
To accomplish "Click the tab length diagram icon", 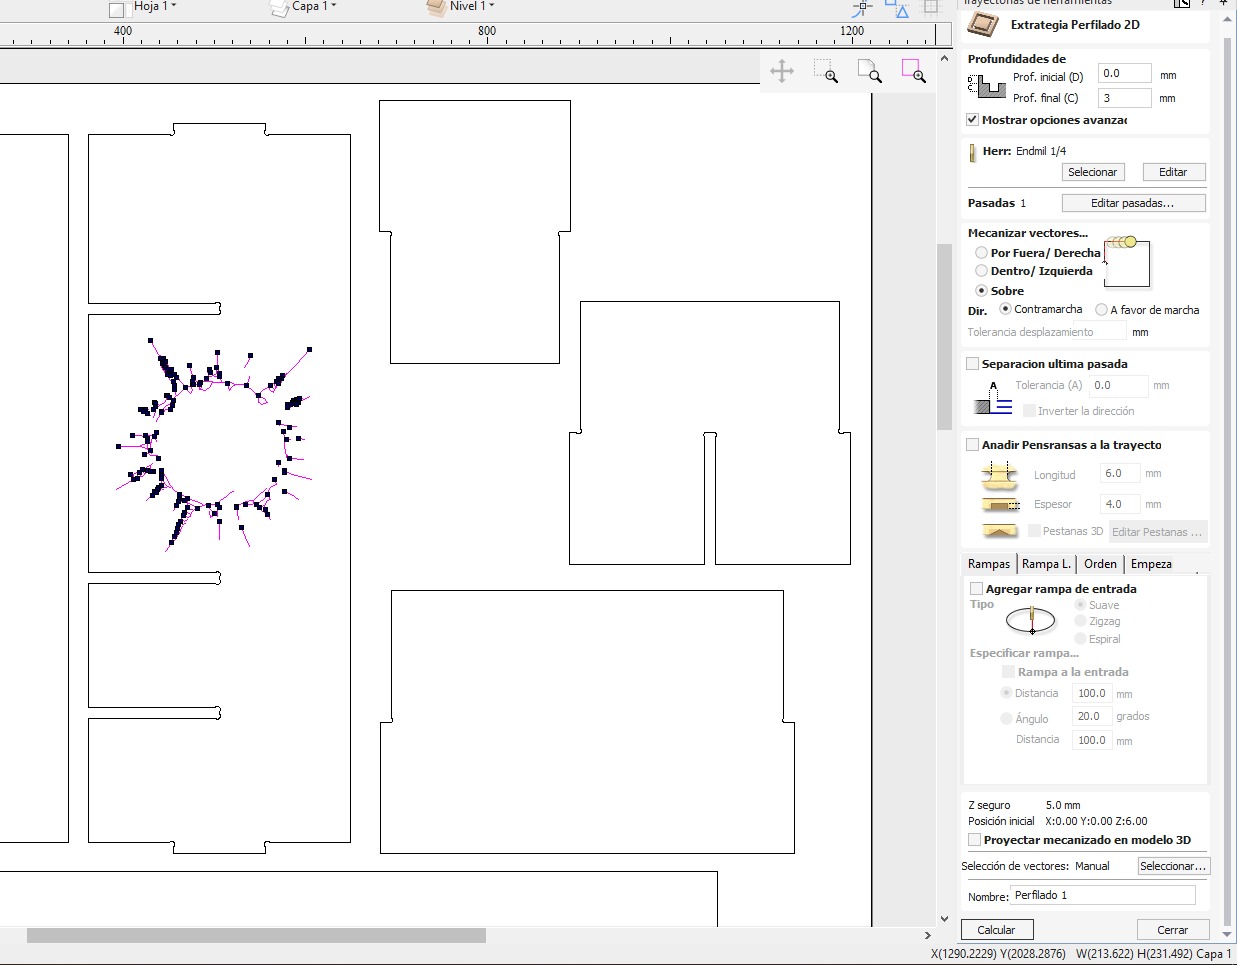I will [999, 474].
